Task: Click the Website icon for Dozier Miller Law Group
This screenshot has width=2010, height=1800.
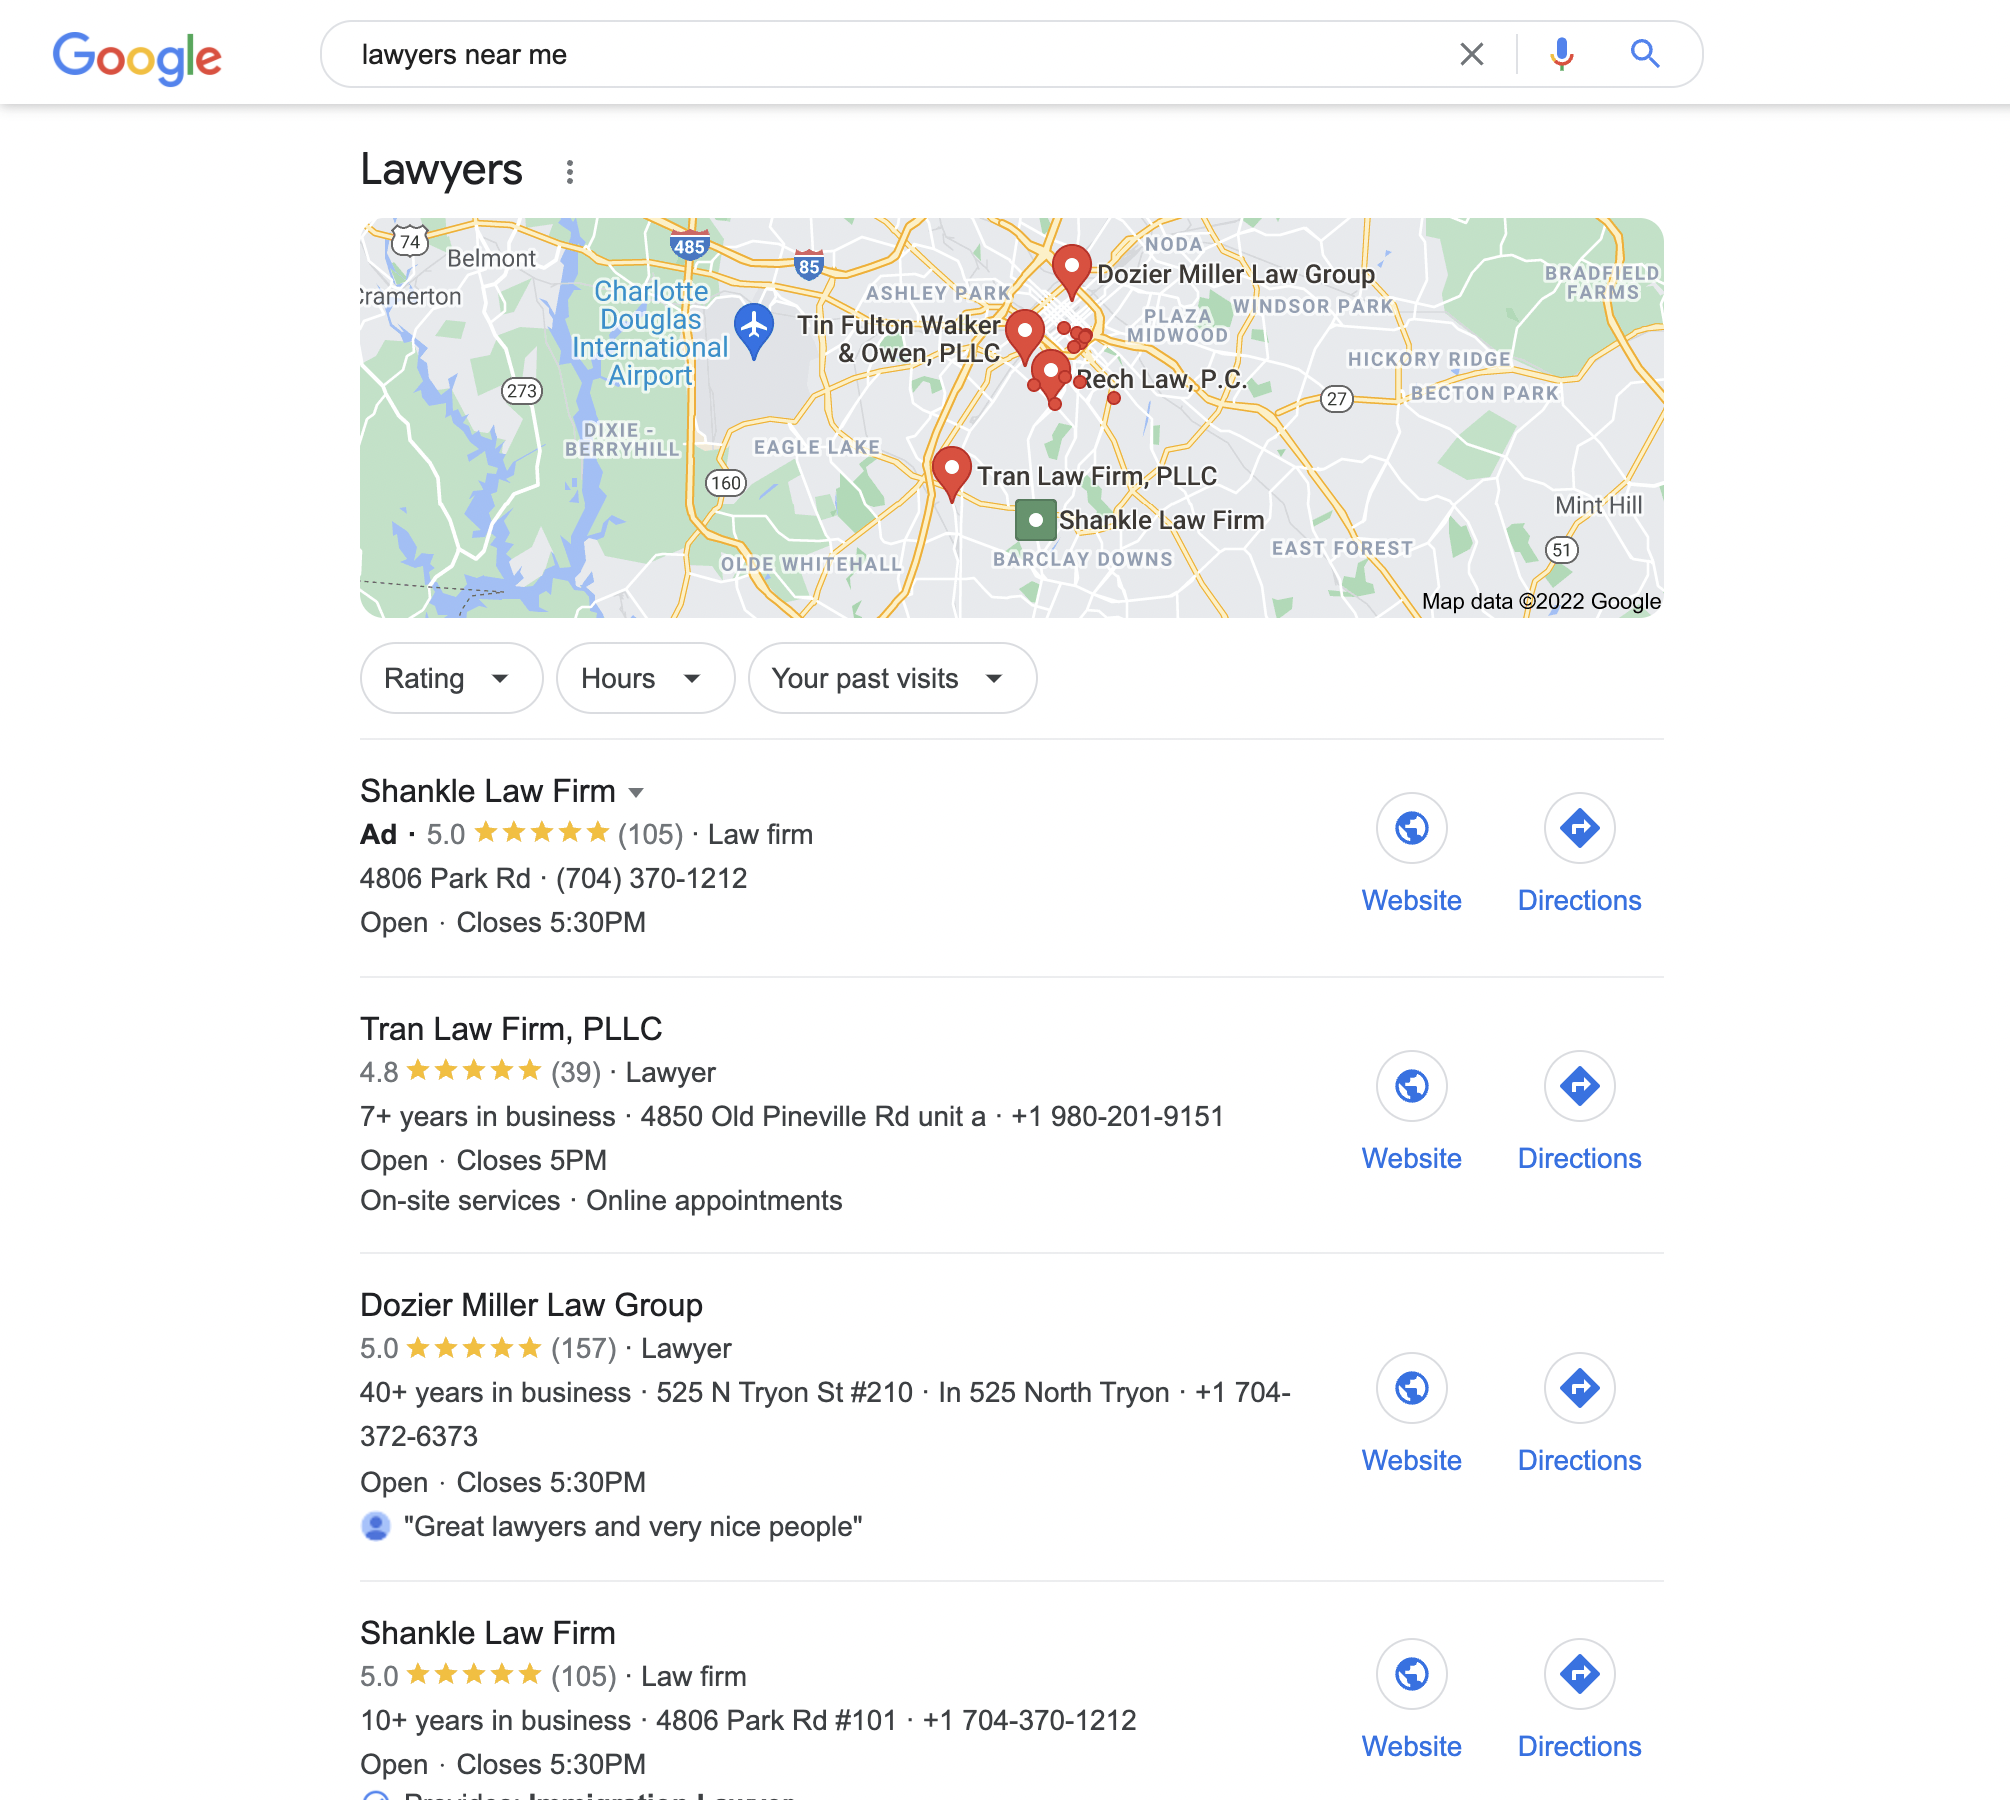Action: coord(1411,1388)
